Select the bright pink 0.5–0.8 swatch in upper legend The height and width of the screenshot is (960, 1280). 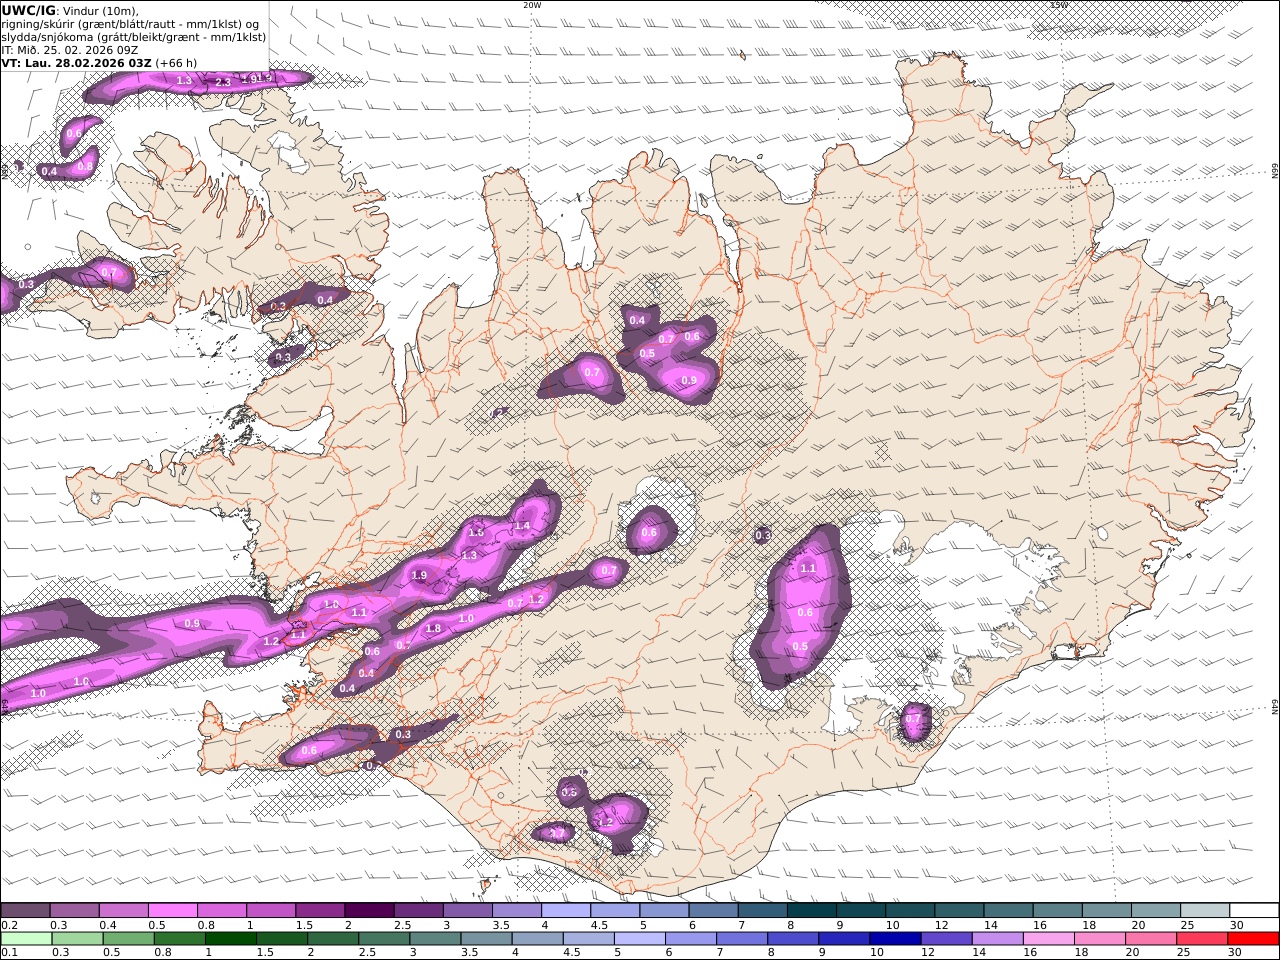pyautogui.click(x=173, y=911)
